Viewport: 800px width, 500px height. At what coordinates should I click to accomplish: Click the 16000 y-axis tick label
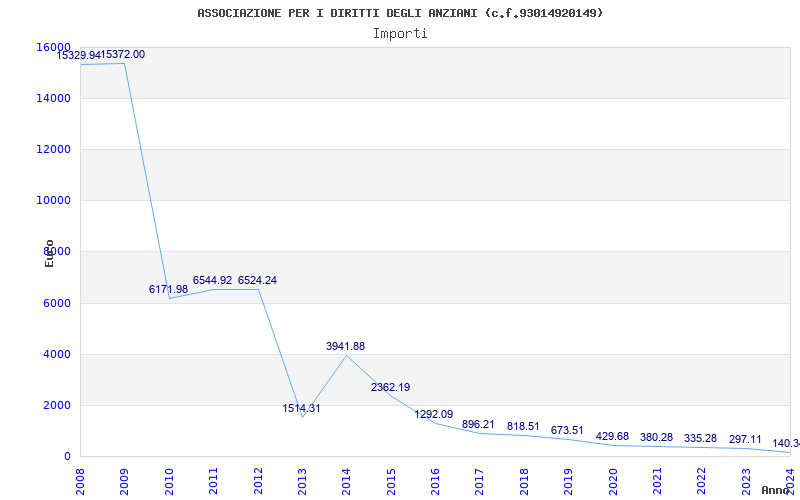coord(54,47)
